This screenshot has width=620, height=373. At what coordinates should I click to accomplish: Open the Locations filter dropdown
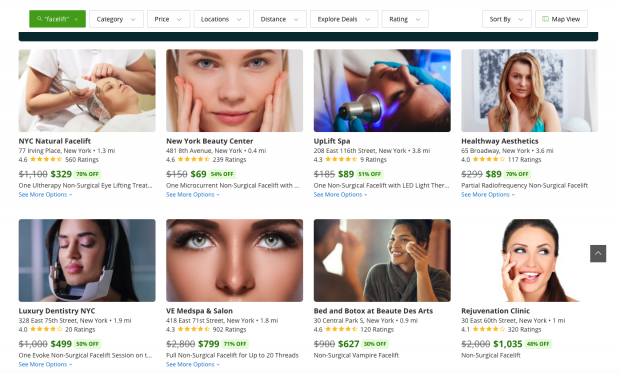[221, 19]
